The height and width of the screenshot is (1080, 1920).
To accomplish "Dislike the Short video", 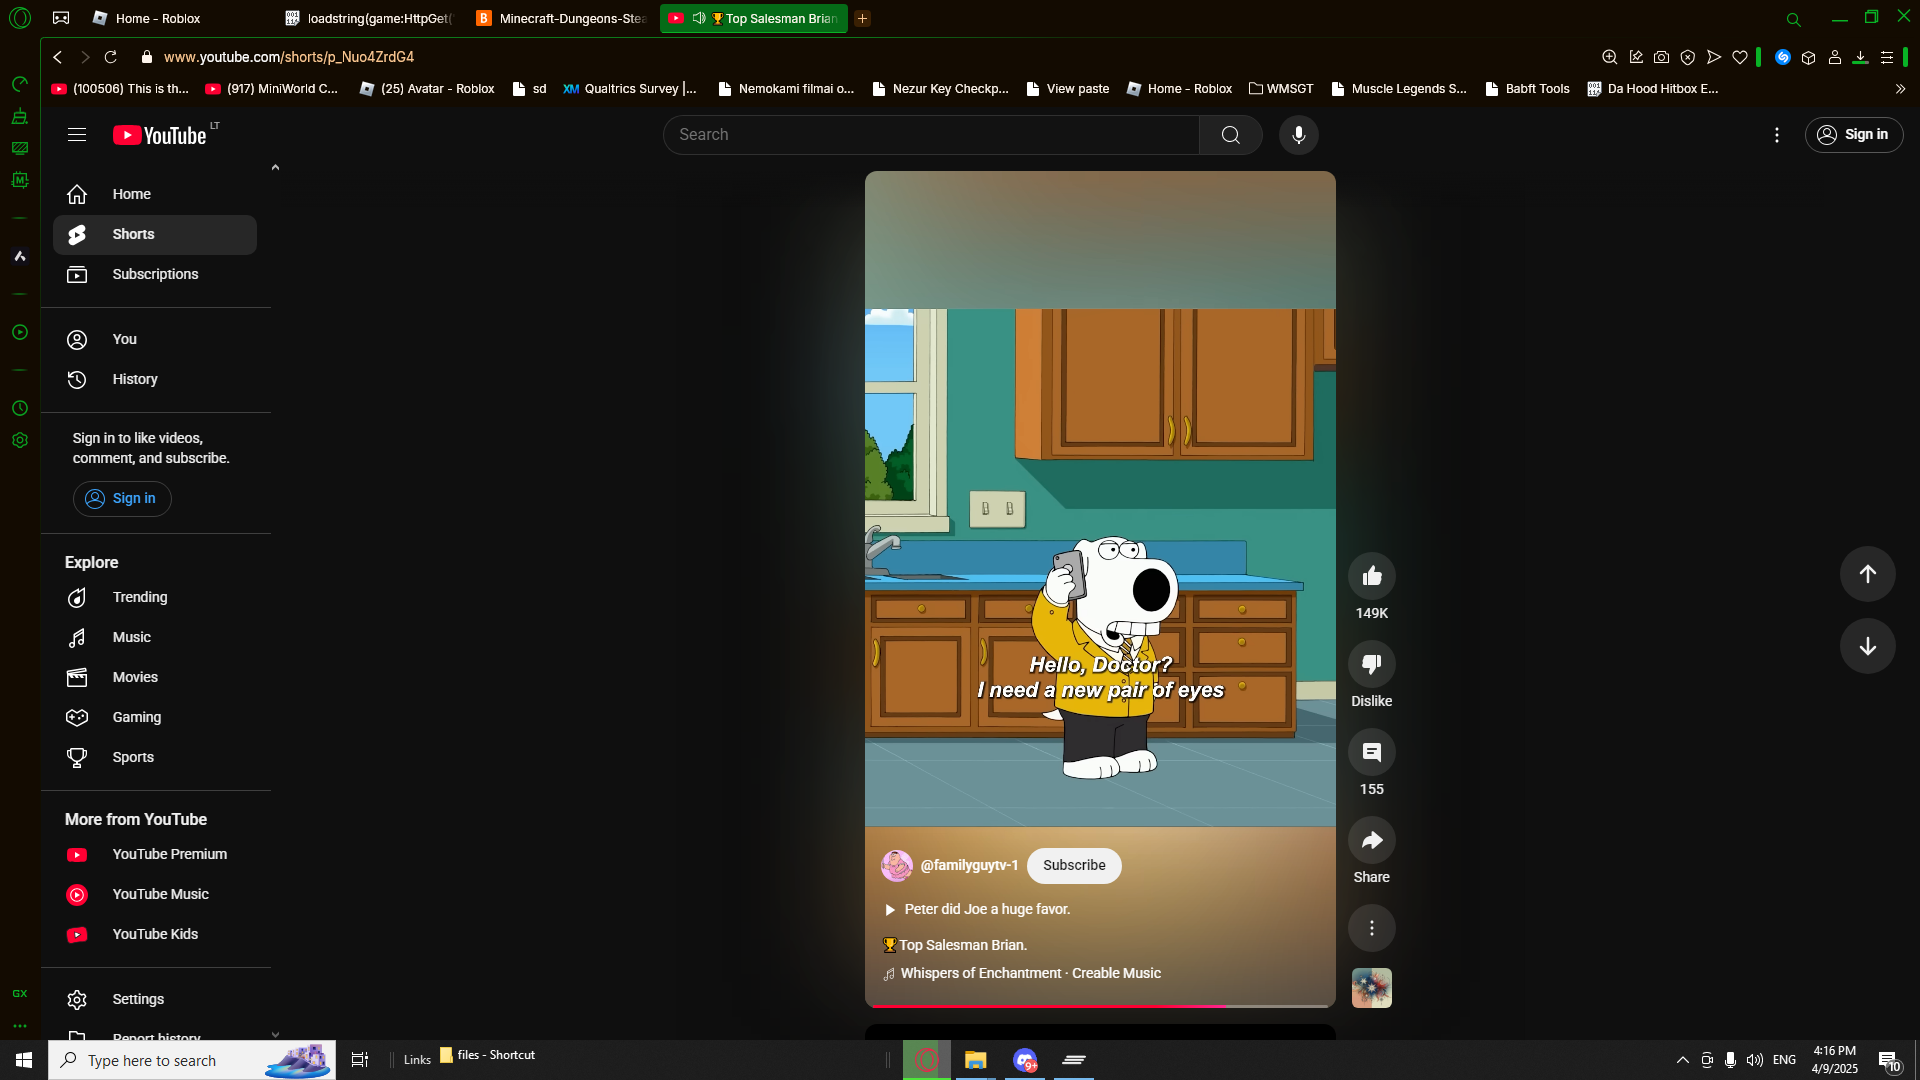I will pyautogui.click(x=1372, y=664).
